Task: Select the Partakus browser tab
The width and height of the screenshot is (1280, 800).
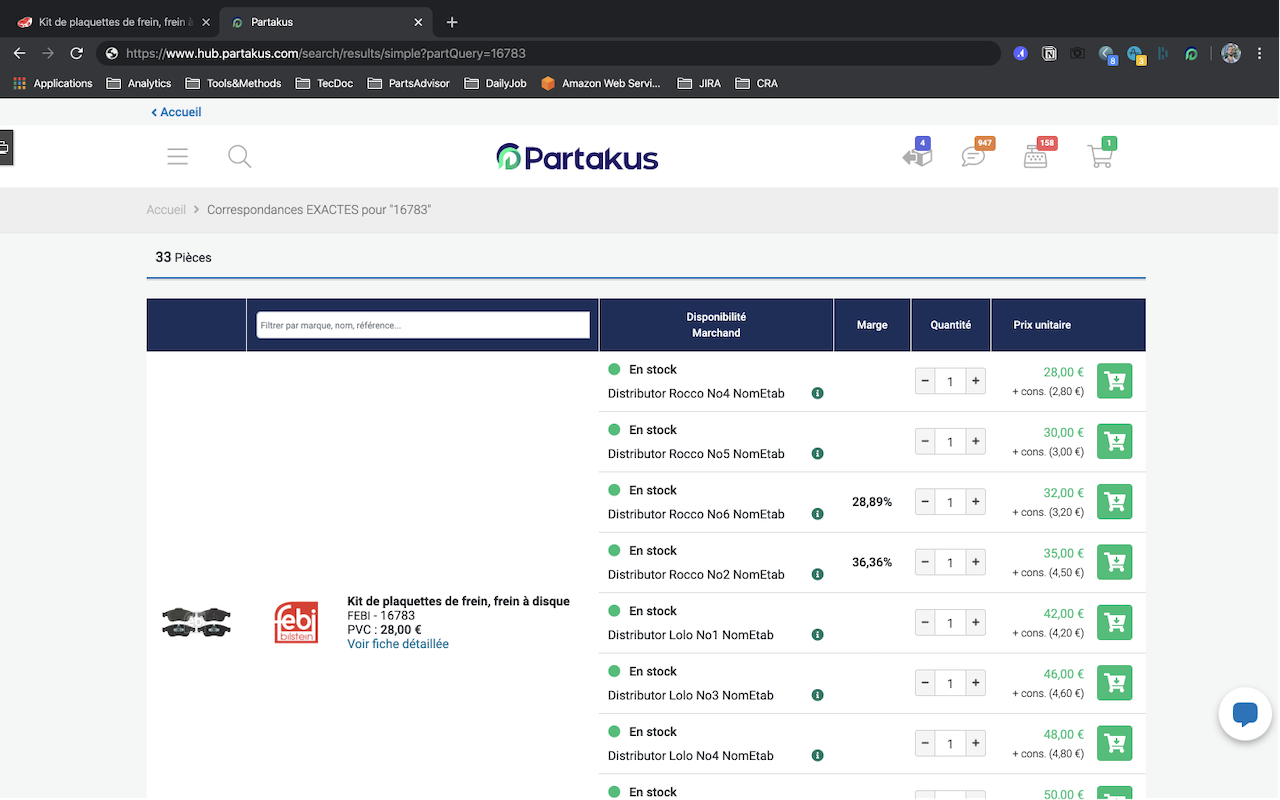Action: [x=325, y=22]
